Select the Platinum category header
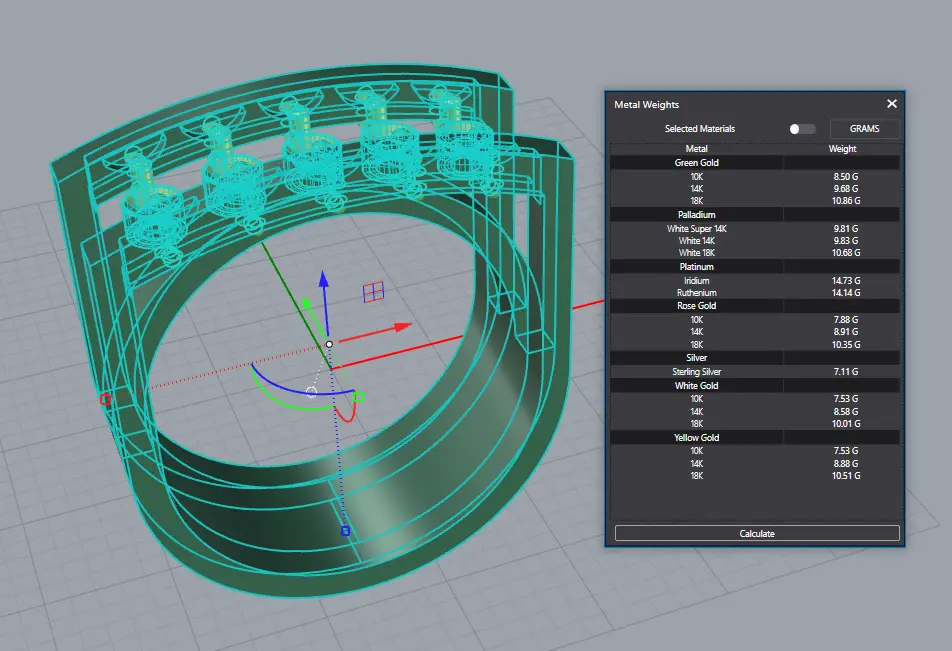This screenshot has width=952, height=651. (697, 267)
